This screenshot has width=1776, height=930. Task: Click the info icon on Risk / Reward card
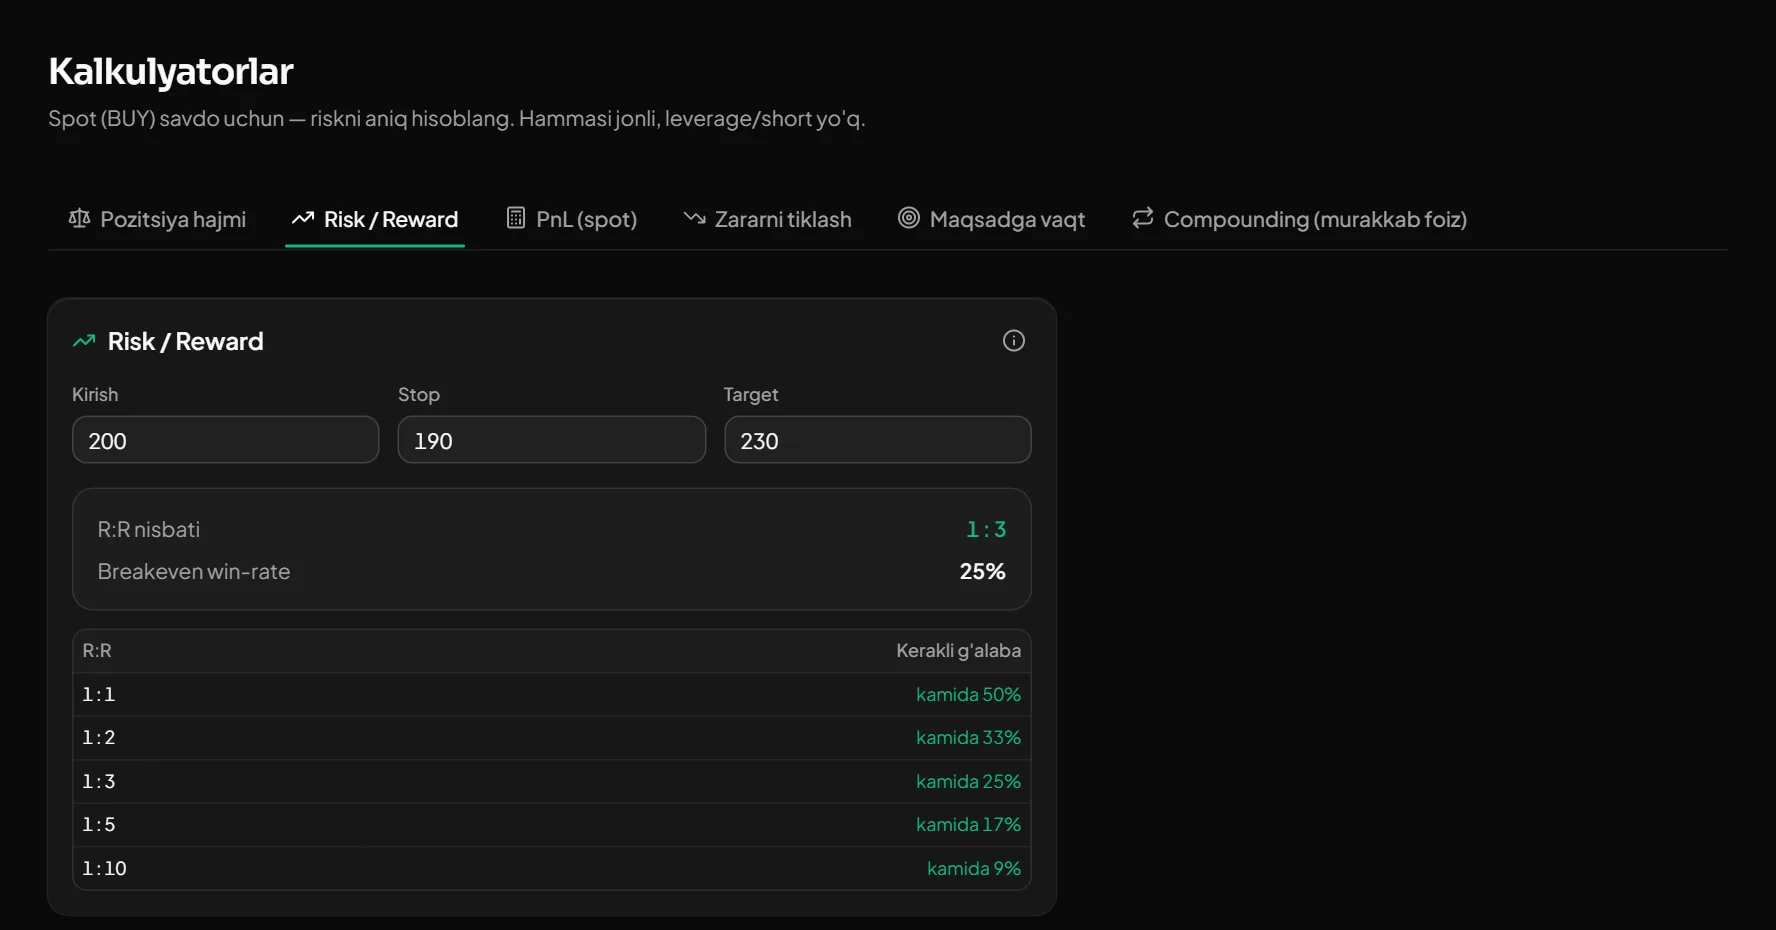[1013, 341]
